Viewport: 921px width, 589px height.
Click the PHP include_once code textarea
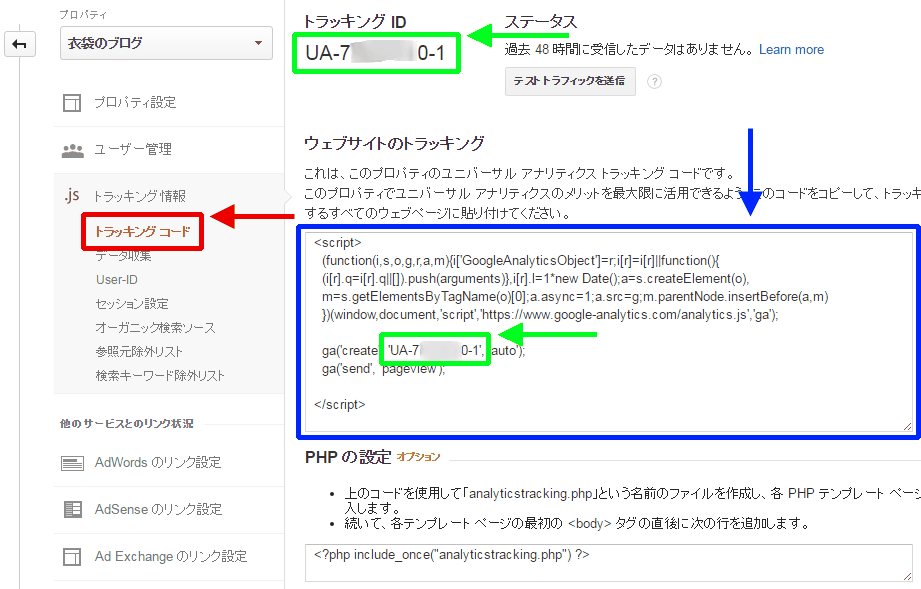(609, 563)
